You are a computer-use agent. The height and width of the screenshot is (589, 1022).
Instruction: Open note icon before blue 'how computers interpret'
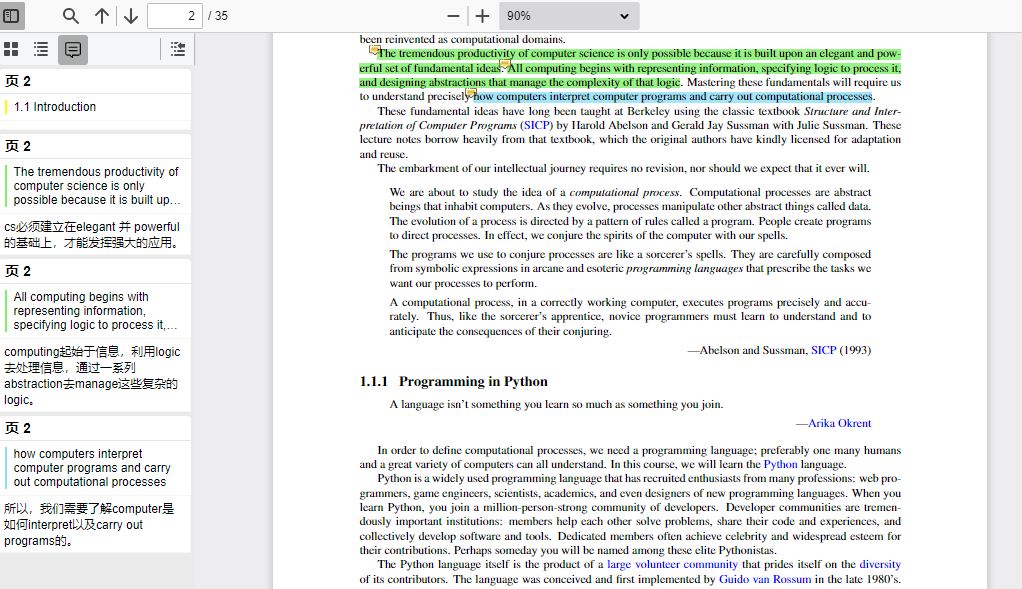tap(470, 93)
